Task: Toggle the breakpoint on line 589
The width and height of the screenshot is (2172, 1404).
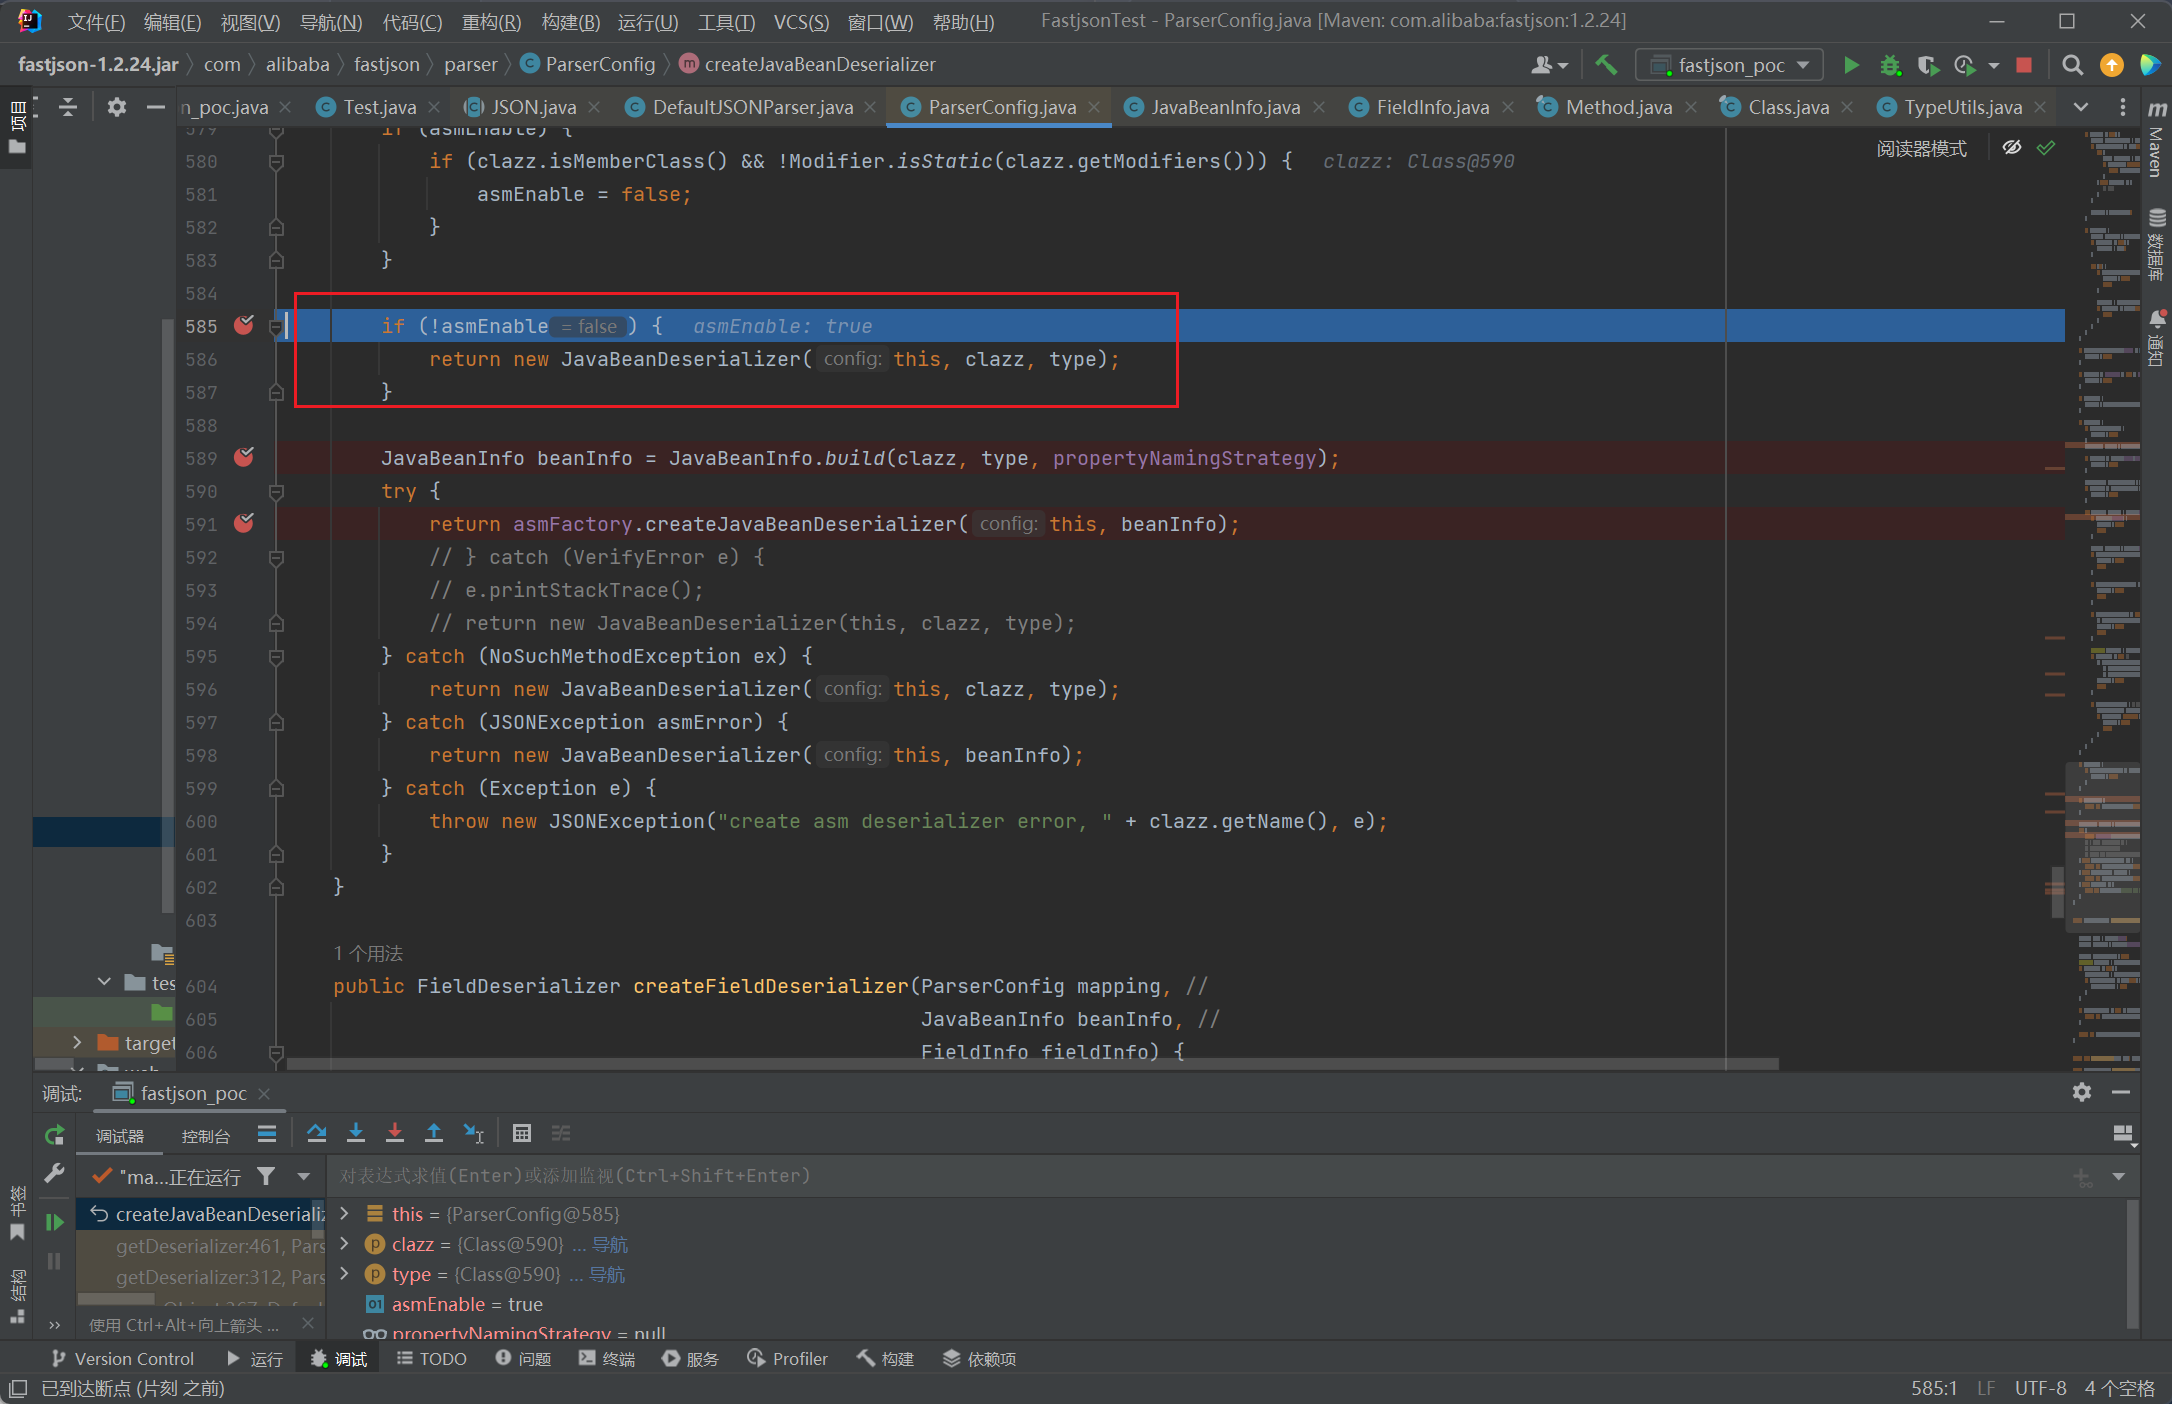Action: coord(244,458)
